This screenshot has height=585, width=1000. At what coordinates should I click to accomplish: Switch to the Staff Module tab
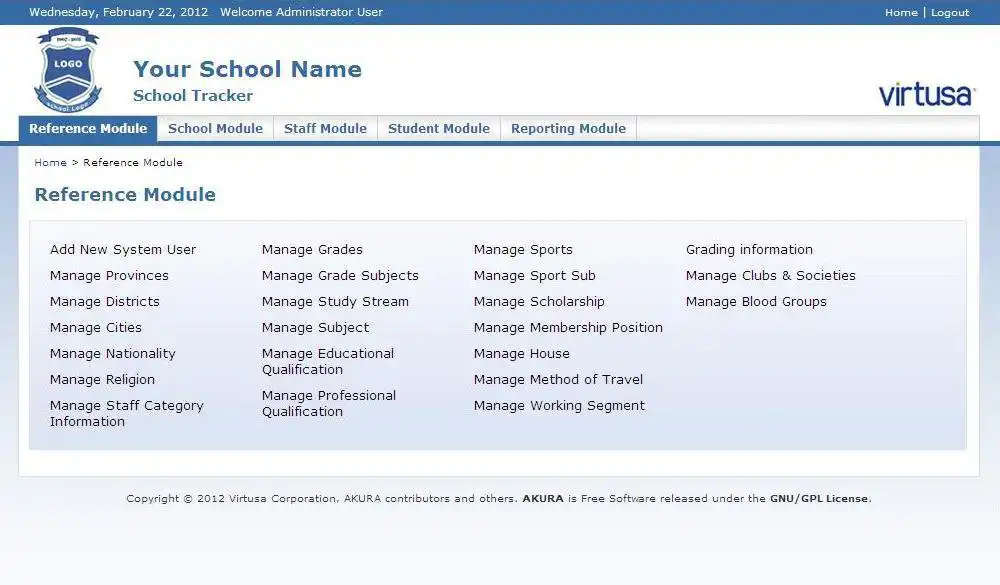pos(325,128)
